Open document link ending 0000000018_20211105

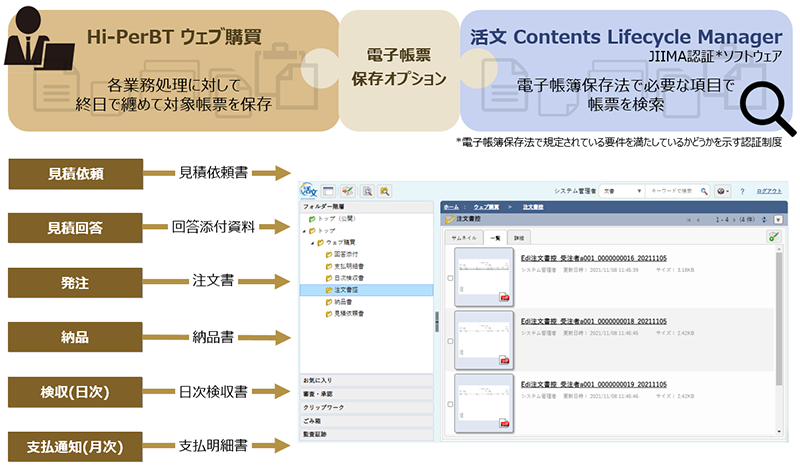[594, 321]
